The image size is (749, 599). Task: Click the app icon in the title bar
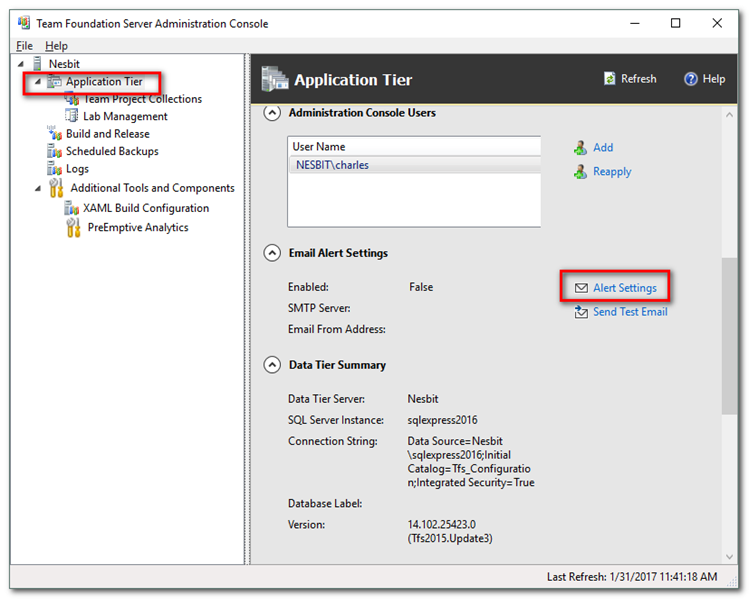point(24,23)
